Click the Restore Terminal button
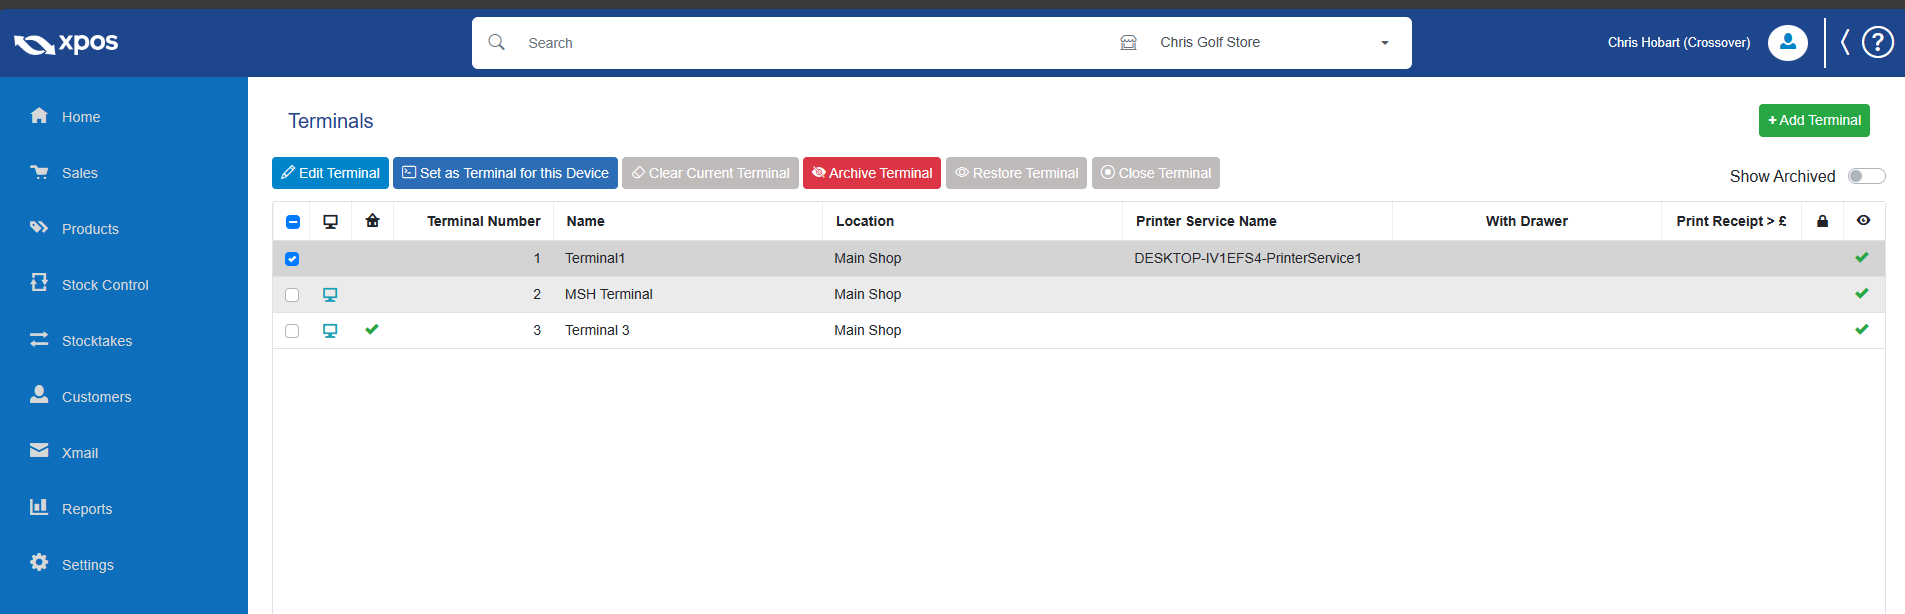 (1016, 173)
